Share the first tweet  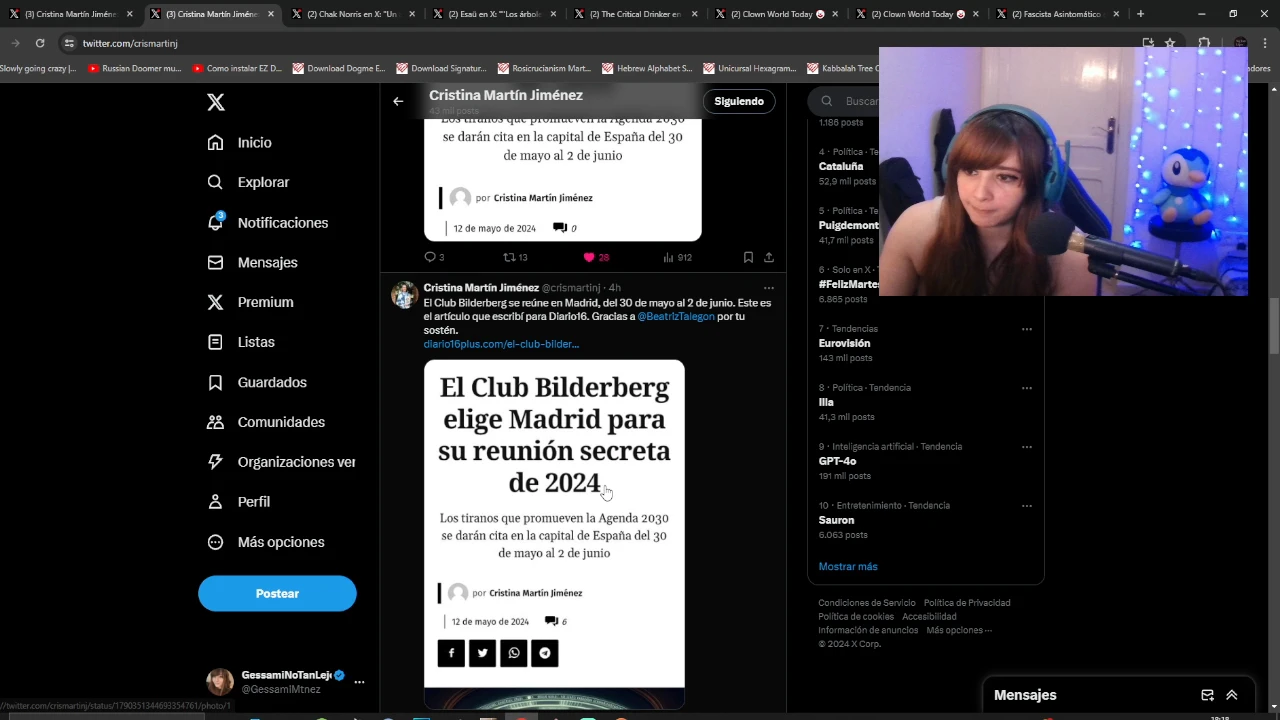(769, 257)
